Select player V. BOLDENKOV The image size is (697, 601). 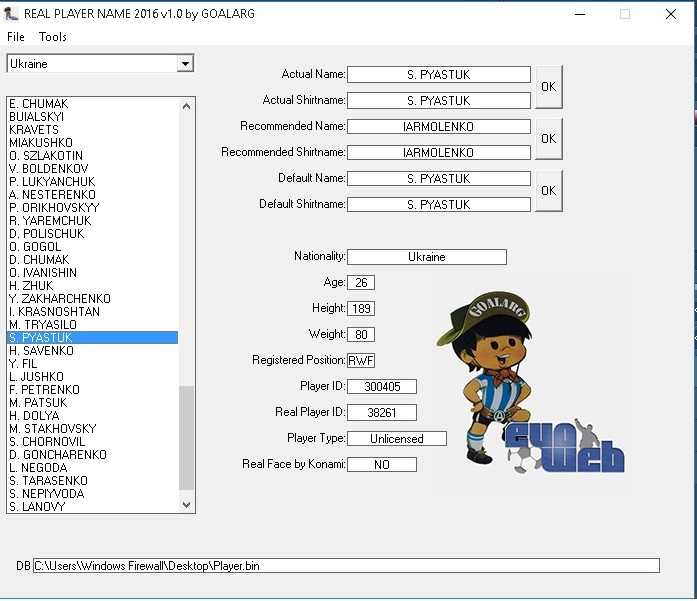click(x=92, y=168)
